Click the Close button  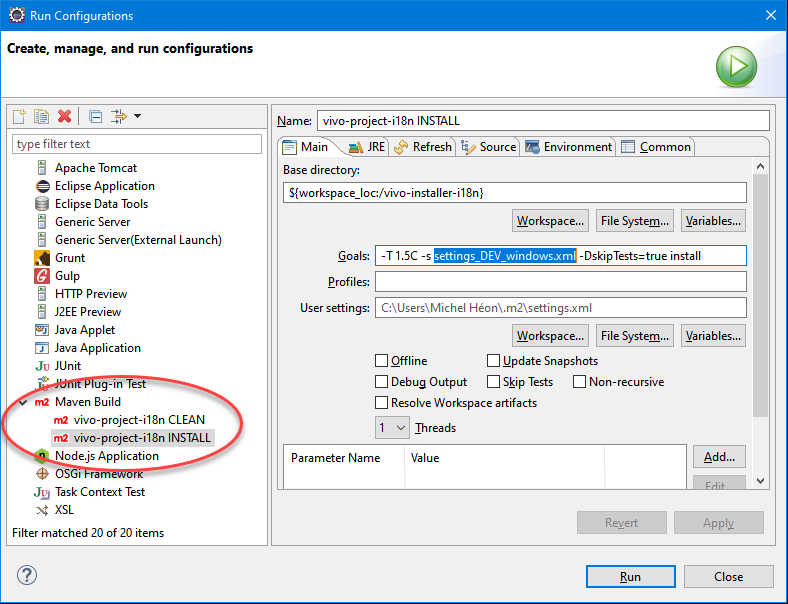tap(728, 576)
